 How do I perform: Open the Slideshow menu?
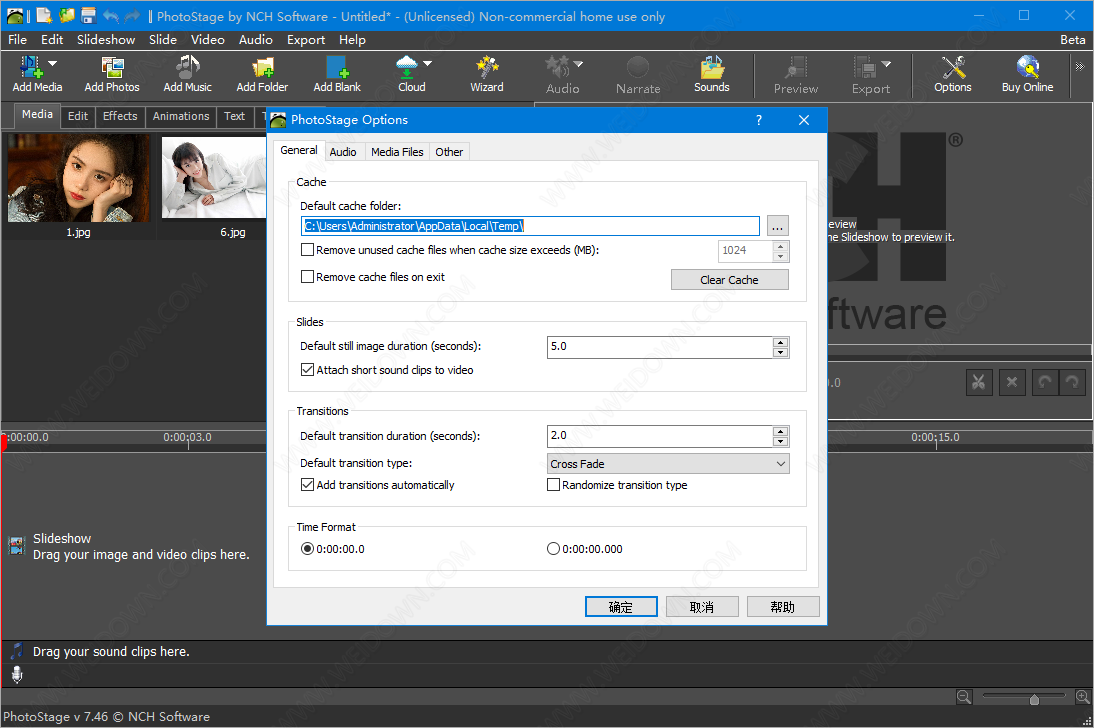click(106, 40)
